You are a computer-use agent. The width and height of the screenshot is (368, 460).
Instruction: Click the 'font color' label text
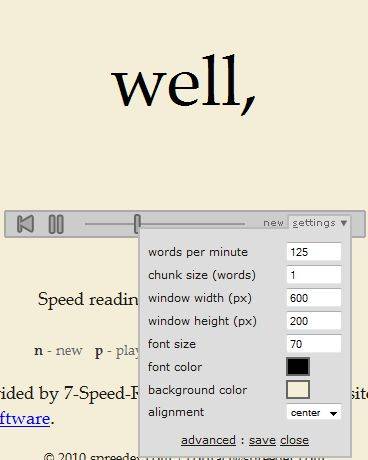click(175, 367)
